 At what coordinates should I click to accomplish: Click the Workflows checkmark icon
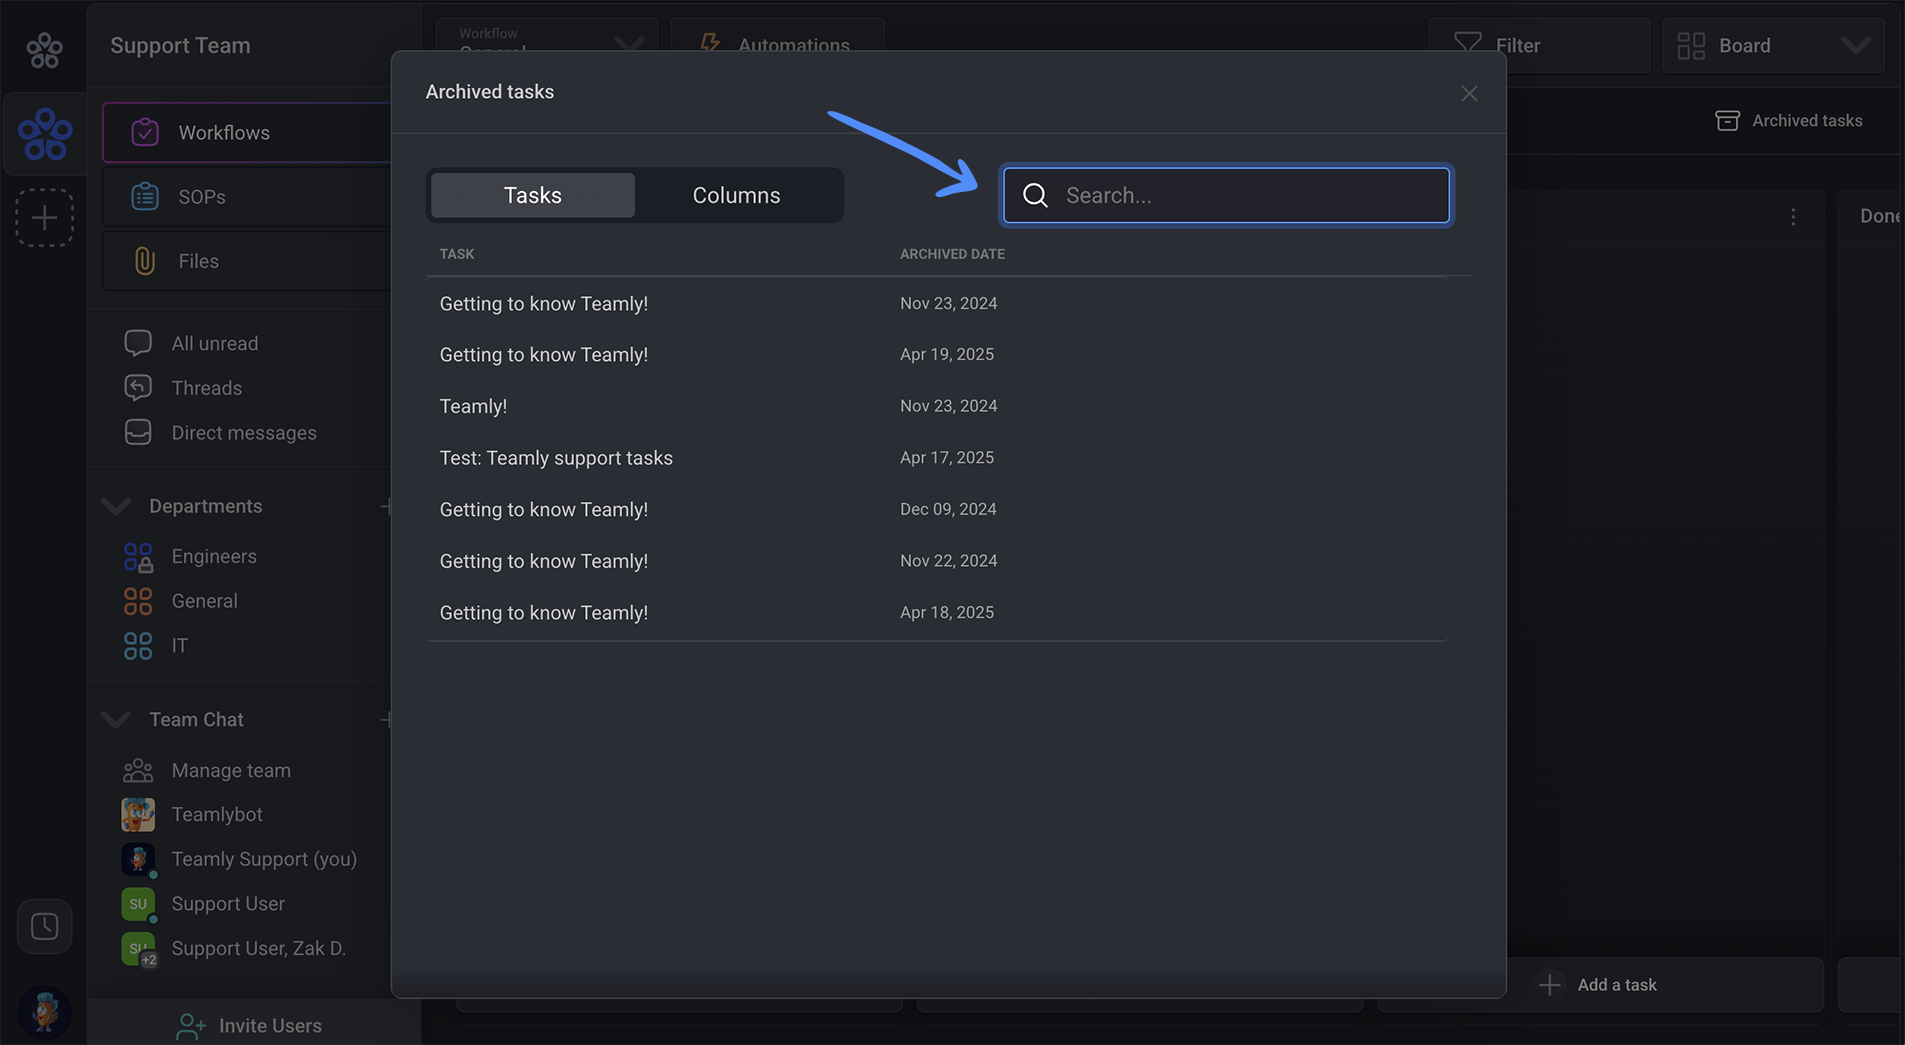[145, 132]
